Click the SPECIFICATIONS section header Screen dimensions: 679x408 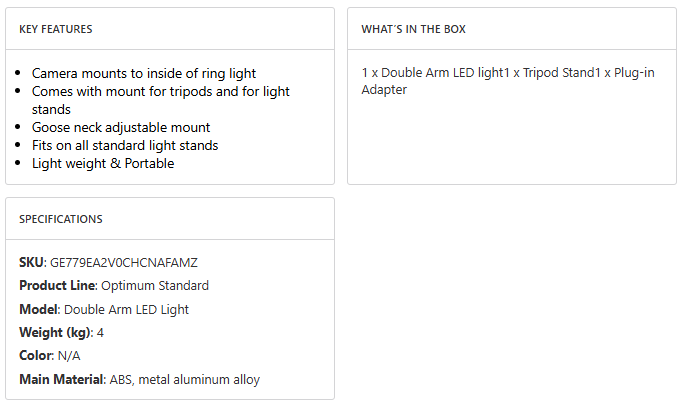click(61, 219)
